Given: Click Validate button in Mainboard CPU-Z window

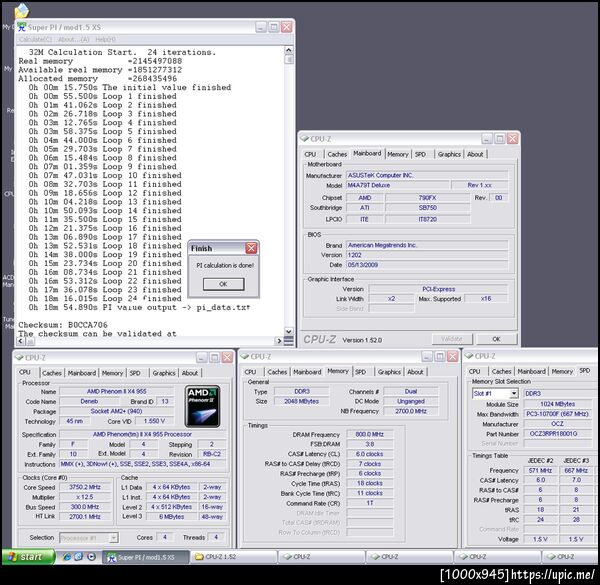Looking at the screenshot, I should click(x=452, y=339).
